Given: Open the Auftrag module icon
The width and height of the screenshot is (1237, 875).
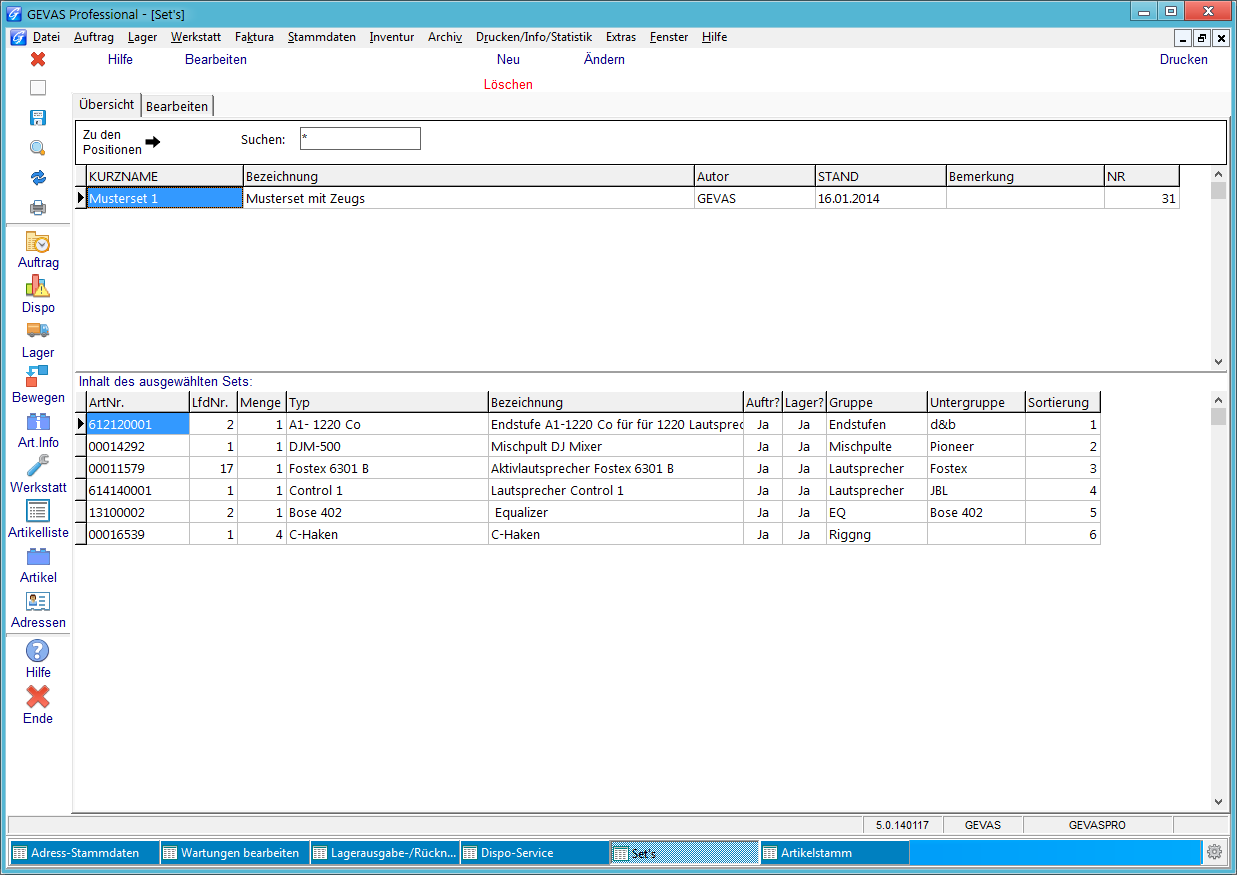Looking at the screenshot, I should 38,242.
